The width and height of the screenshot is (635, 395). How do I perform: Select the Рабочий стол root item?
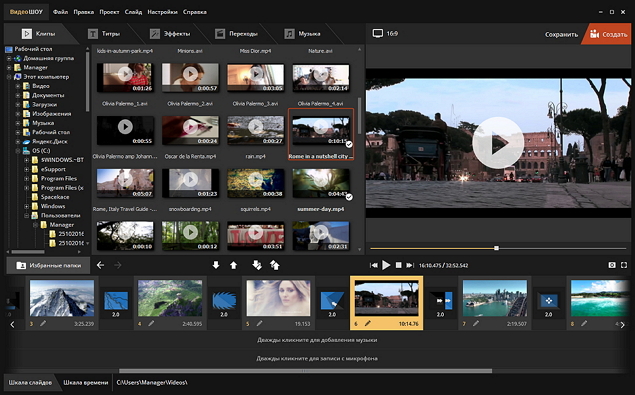29,49
